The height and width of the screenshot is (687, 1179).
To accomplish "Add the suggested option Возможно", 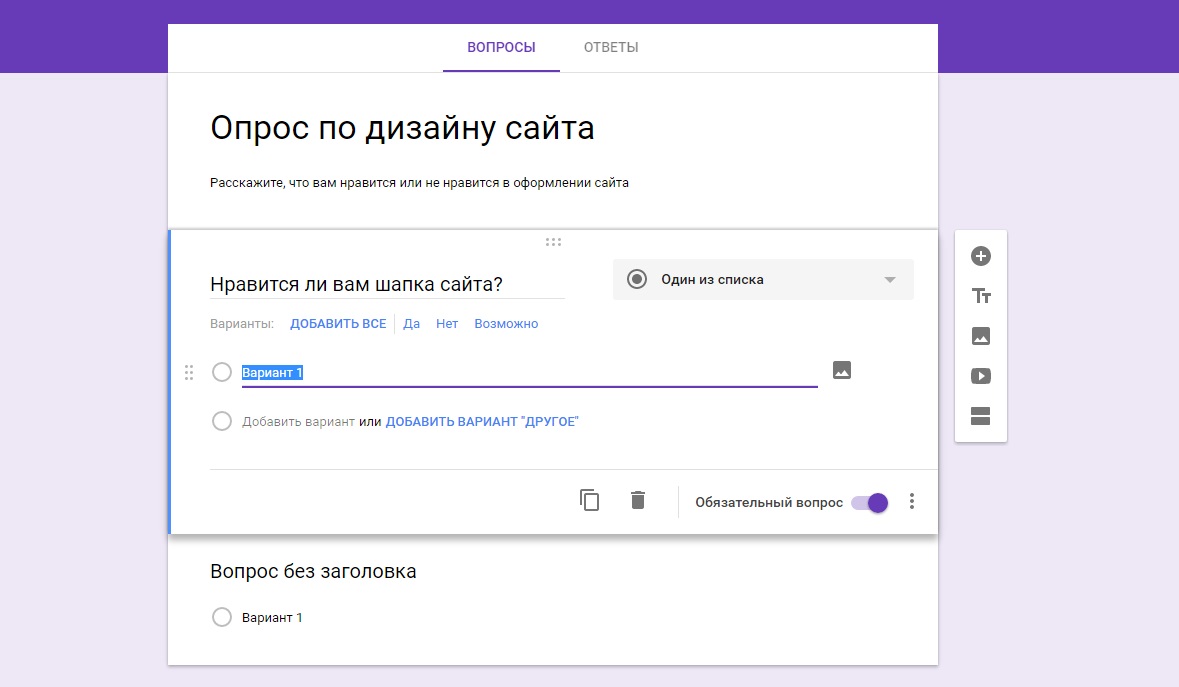I will coord(506,324).
